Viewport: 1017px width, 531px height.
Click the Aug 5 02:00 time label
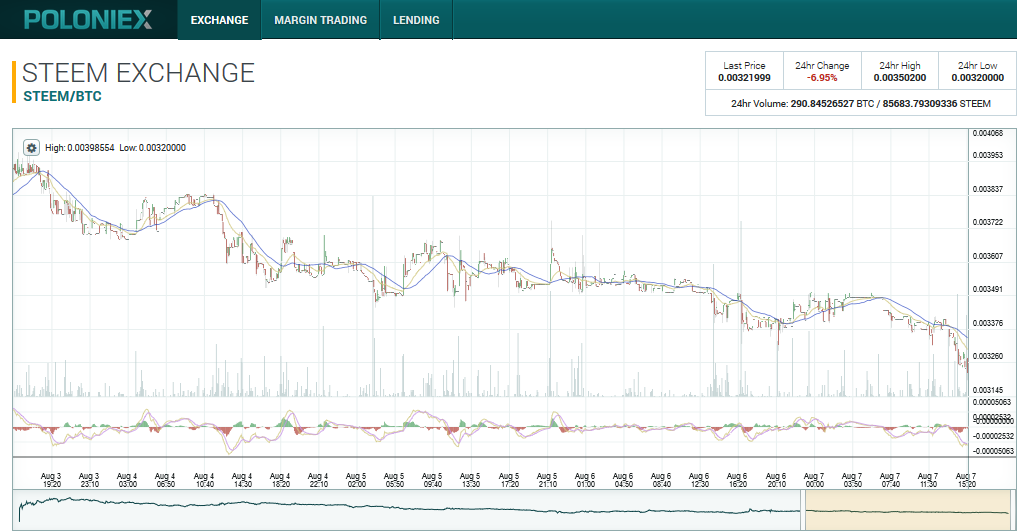point(356,480)
